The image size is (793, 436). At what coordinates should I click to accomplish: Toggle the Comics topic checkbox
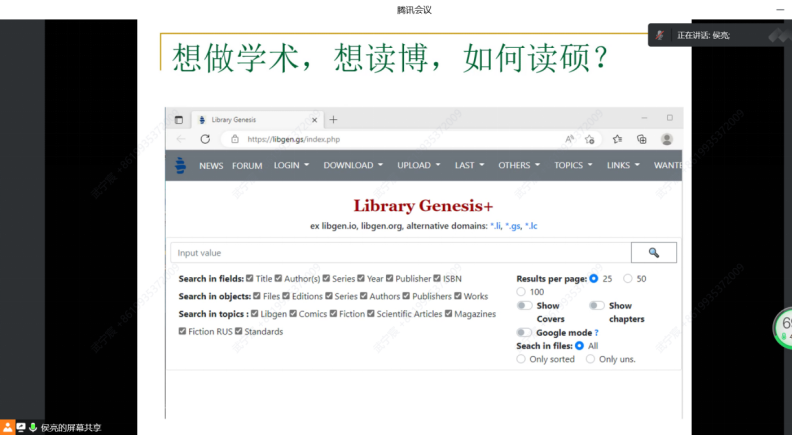pyautogui.click(x=293, y=314)
